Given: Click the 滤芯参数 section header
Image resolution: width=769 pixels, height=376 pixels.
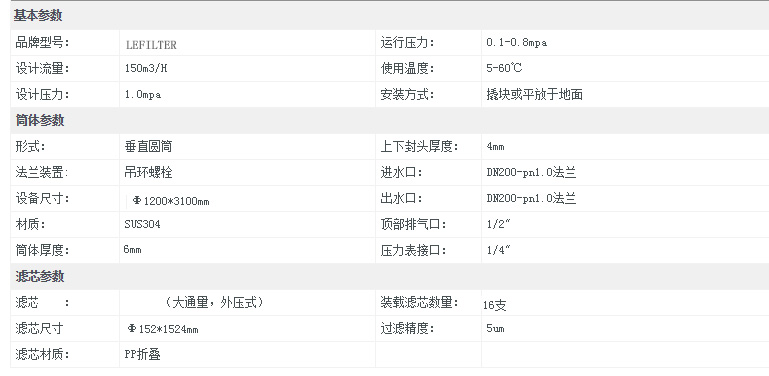Looking at the screenshot, I should (x=39, y=276).
